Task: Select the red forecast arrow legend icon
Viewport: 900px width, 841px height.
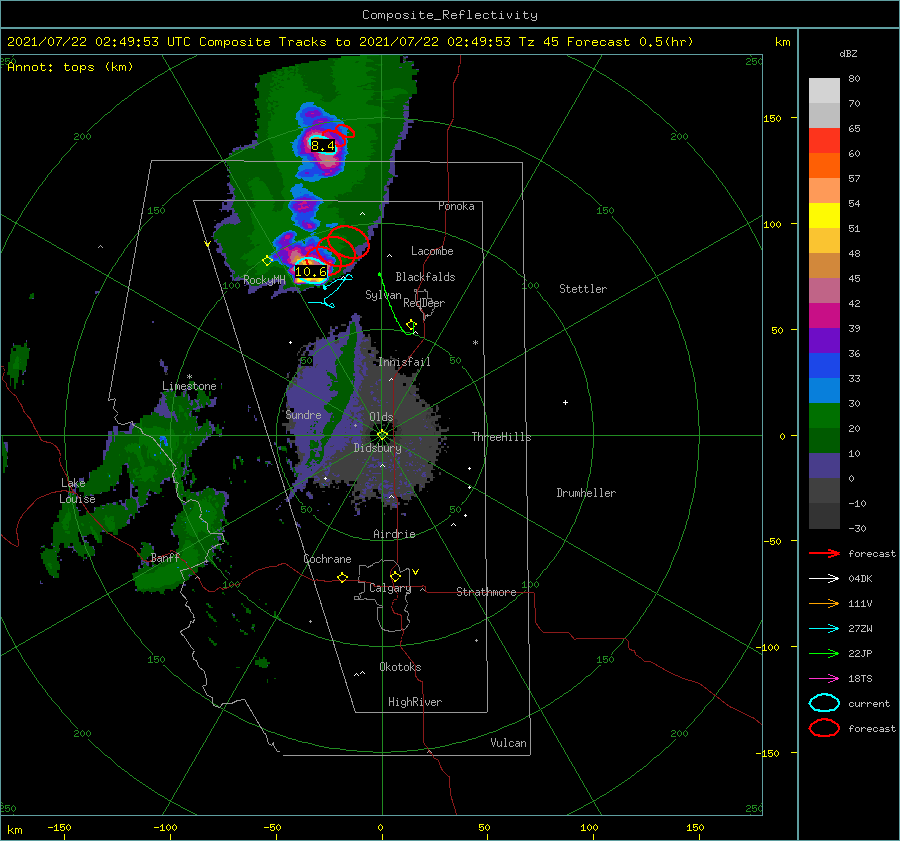Action: pos(824,553)
